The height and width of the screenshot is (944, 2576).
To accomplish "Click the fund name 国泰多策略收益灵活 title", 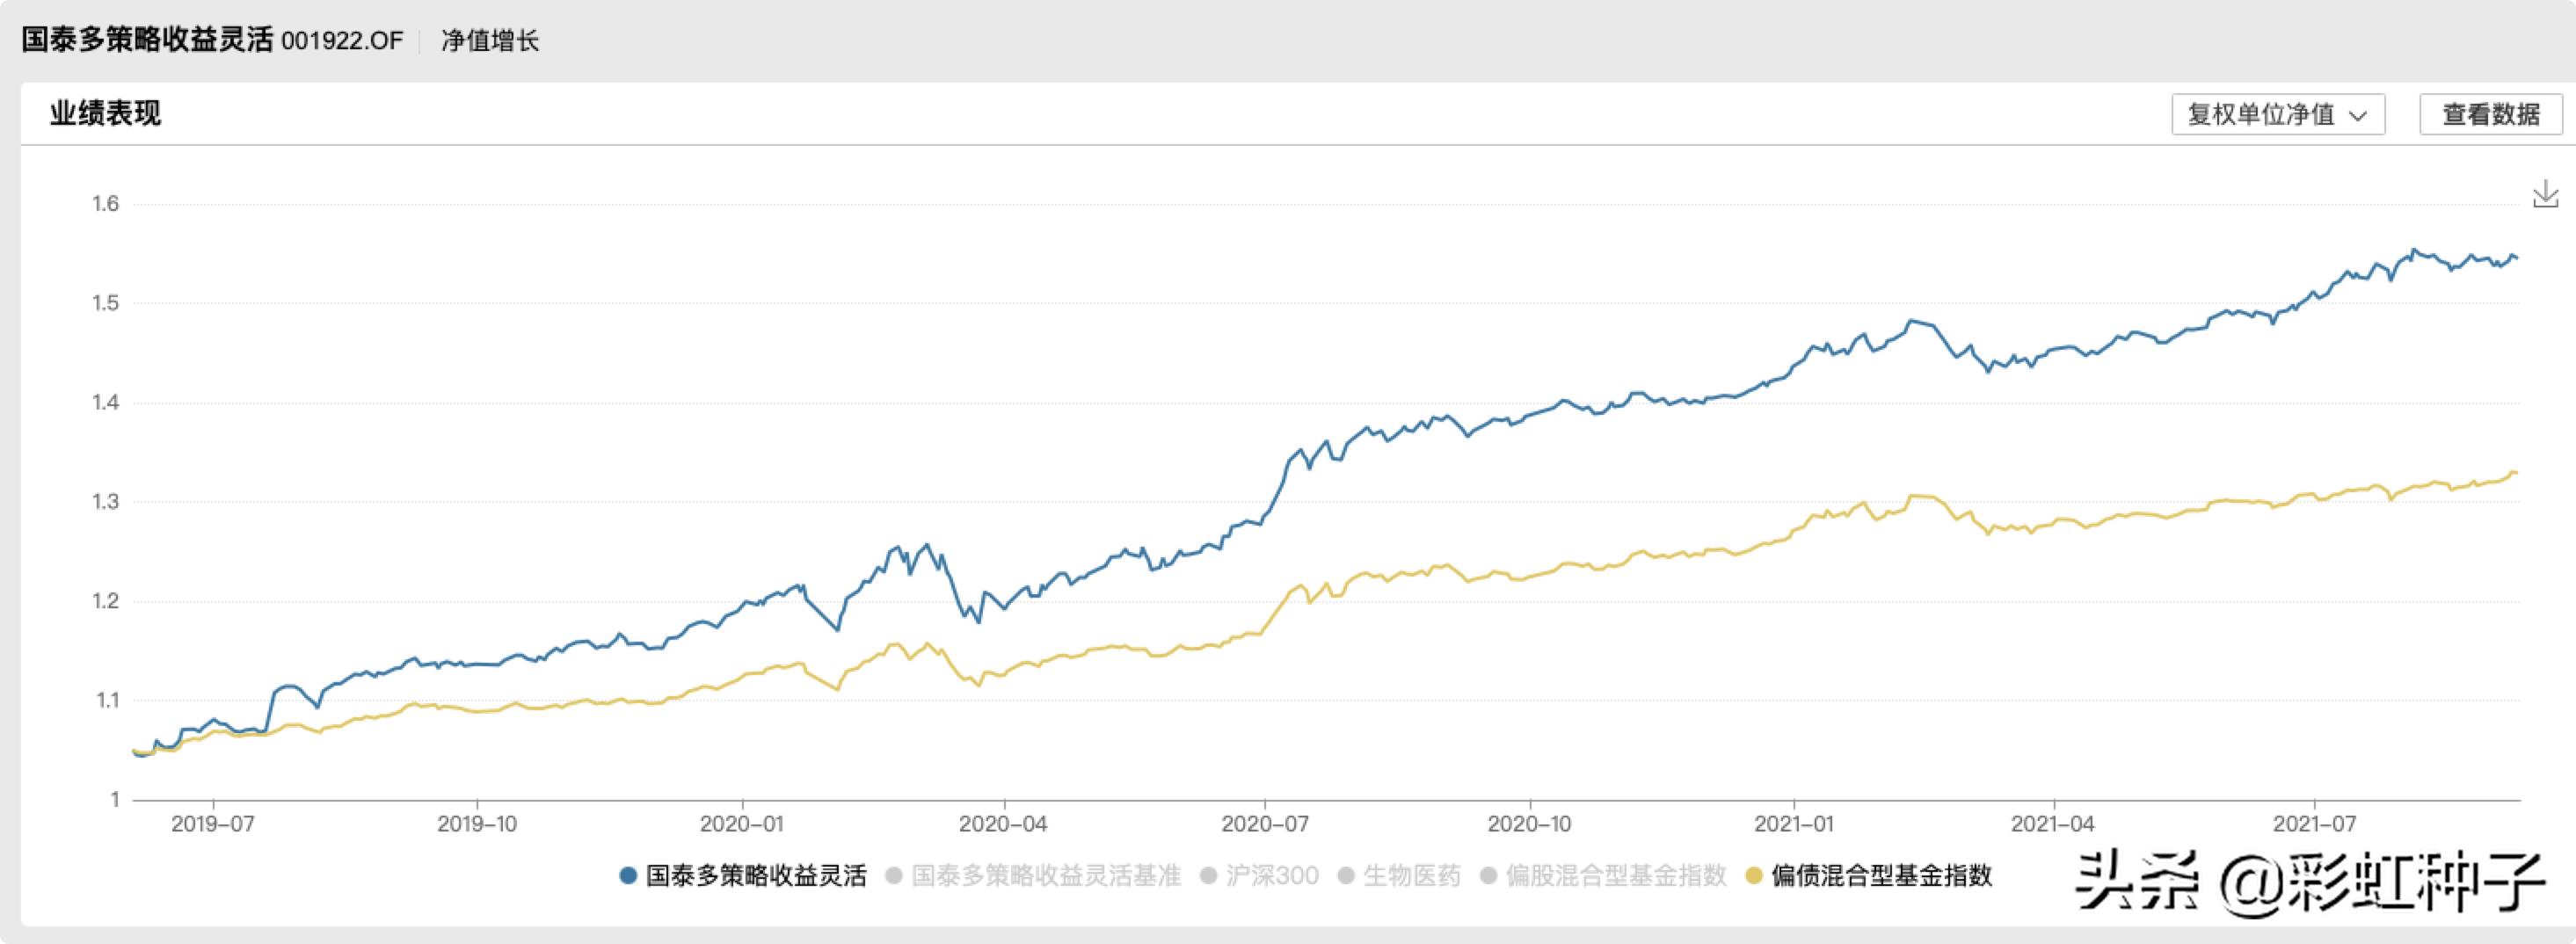I will point(147,40).
